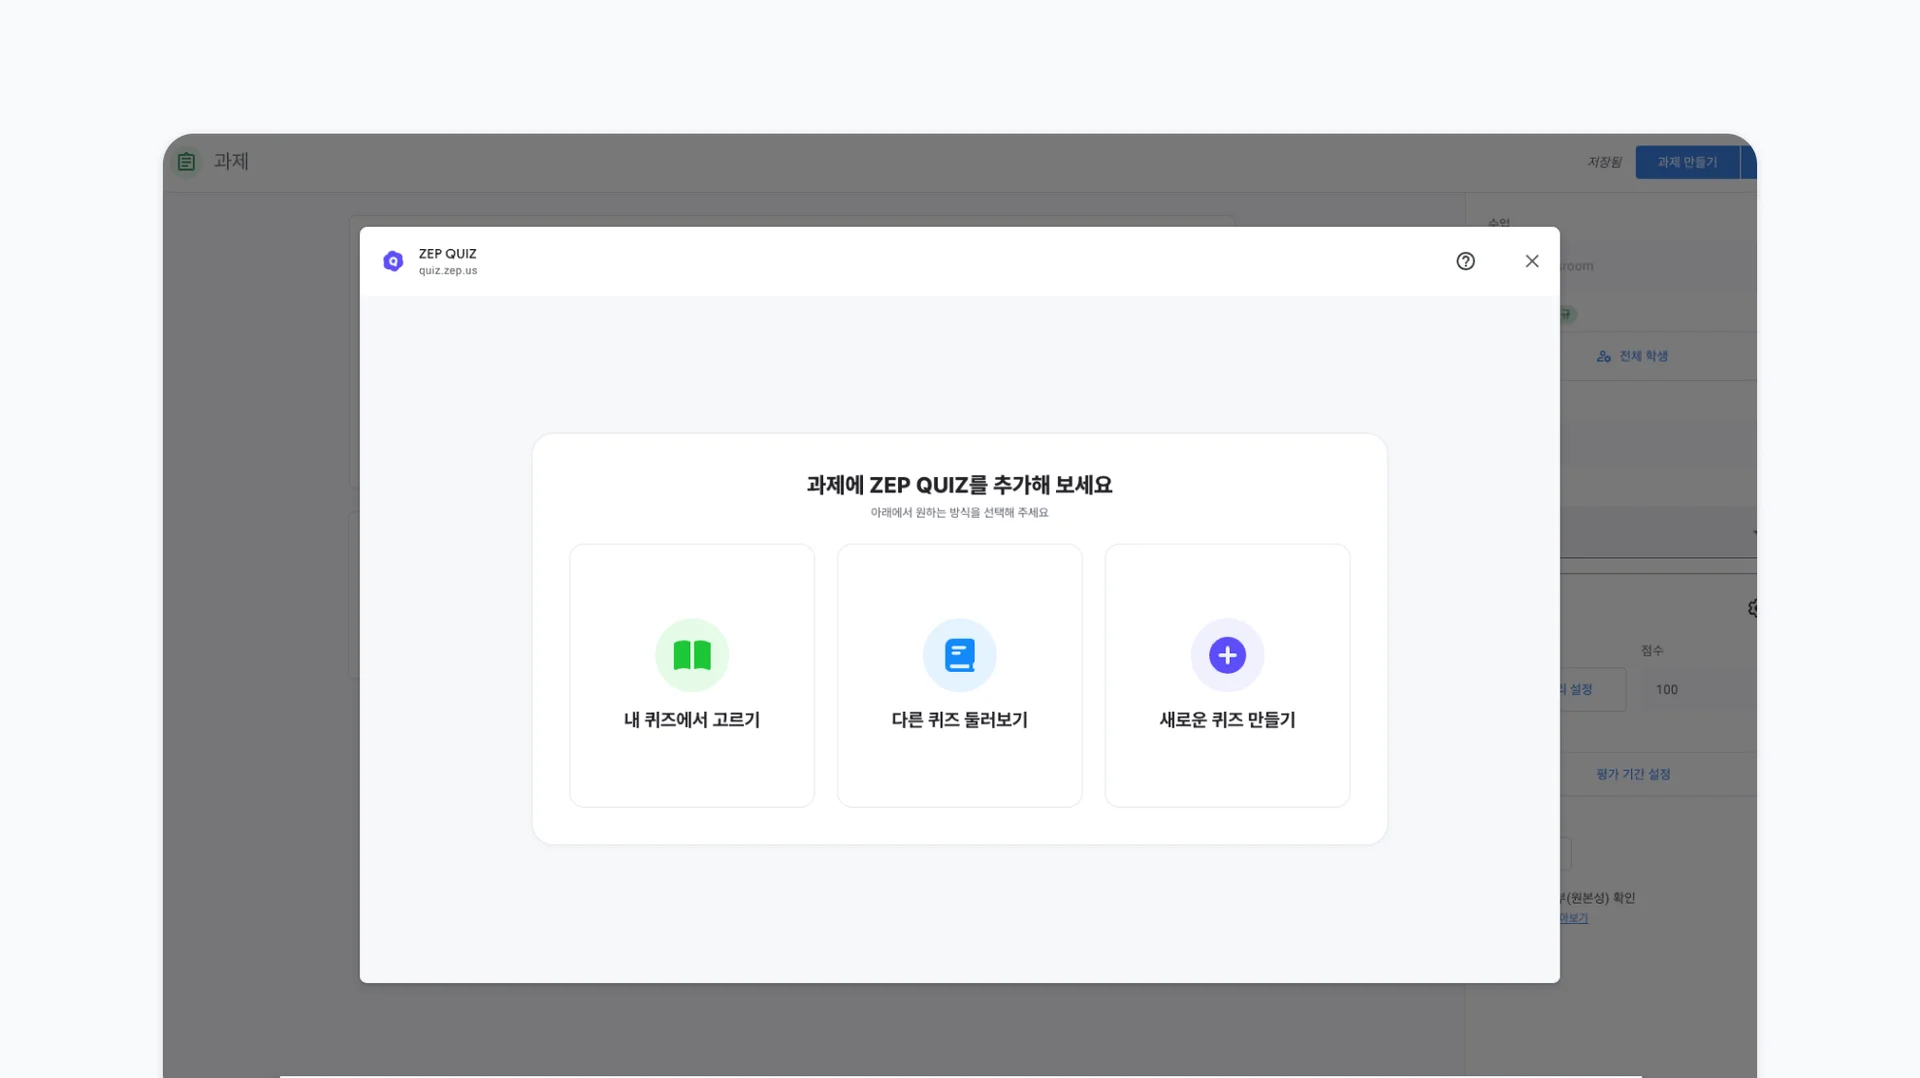Click the heading '과제에 ZEP QUIZ를 추가해 보세요'
This screenshot has width=1920, height=1078.
[959, 485]
